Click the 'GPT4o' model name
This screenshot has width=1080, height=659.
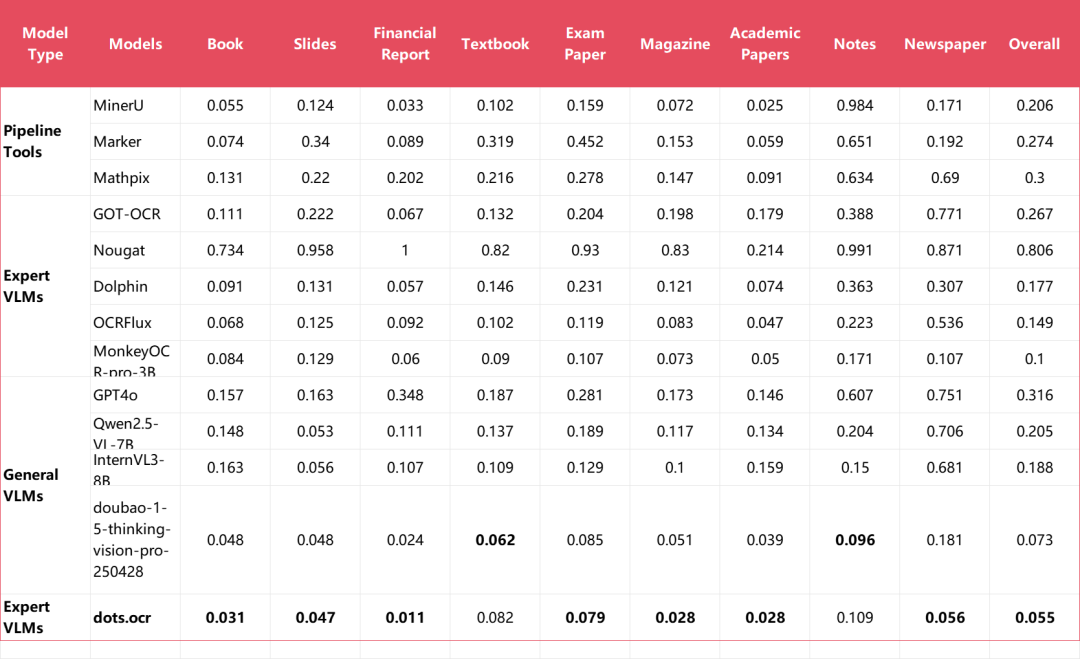click(x=115, y=395)
